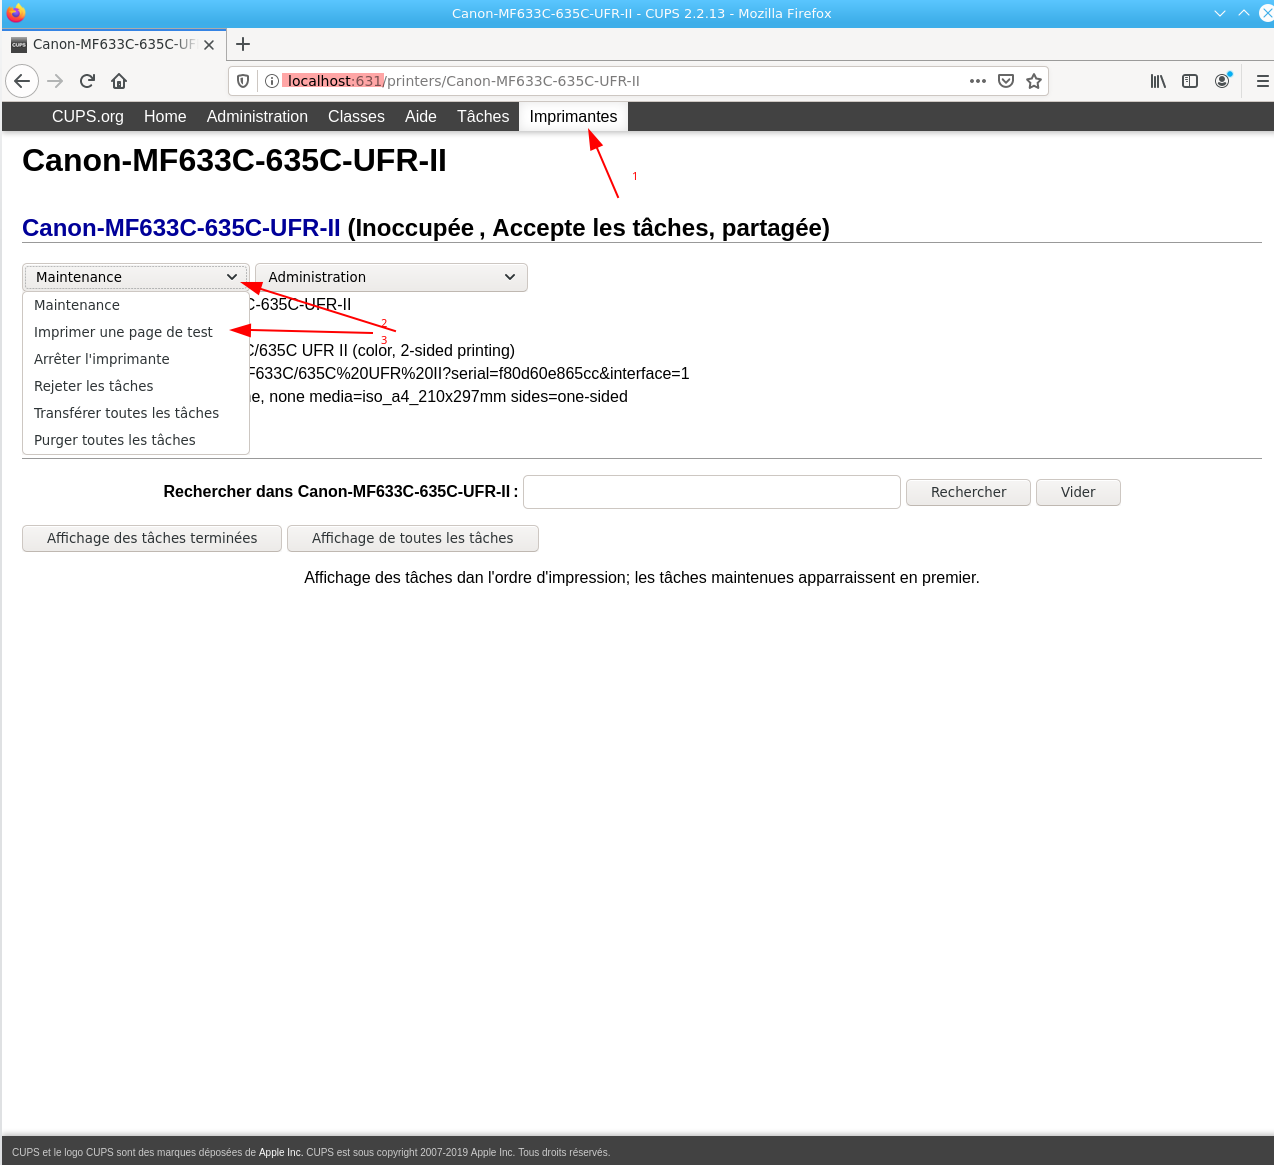Go to home page with the house icon

(119, 81)
